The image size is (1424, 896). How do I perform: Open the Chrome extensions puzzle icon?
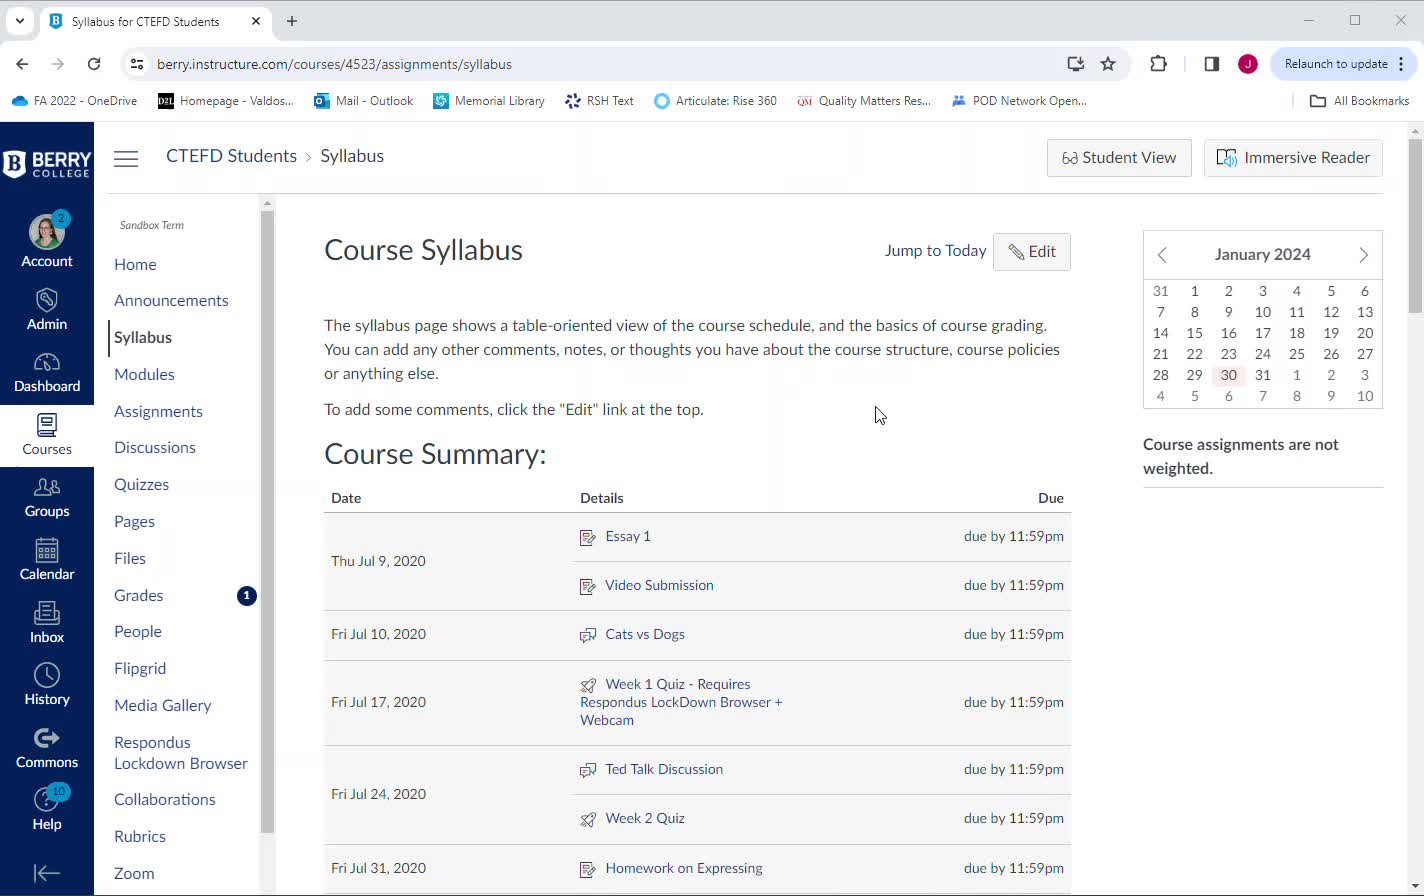coord(1158,64)
